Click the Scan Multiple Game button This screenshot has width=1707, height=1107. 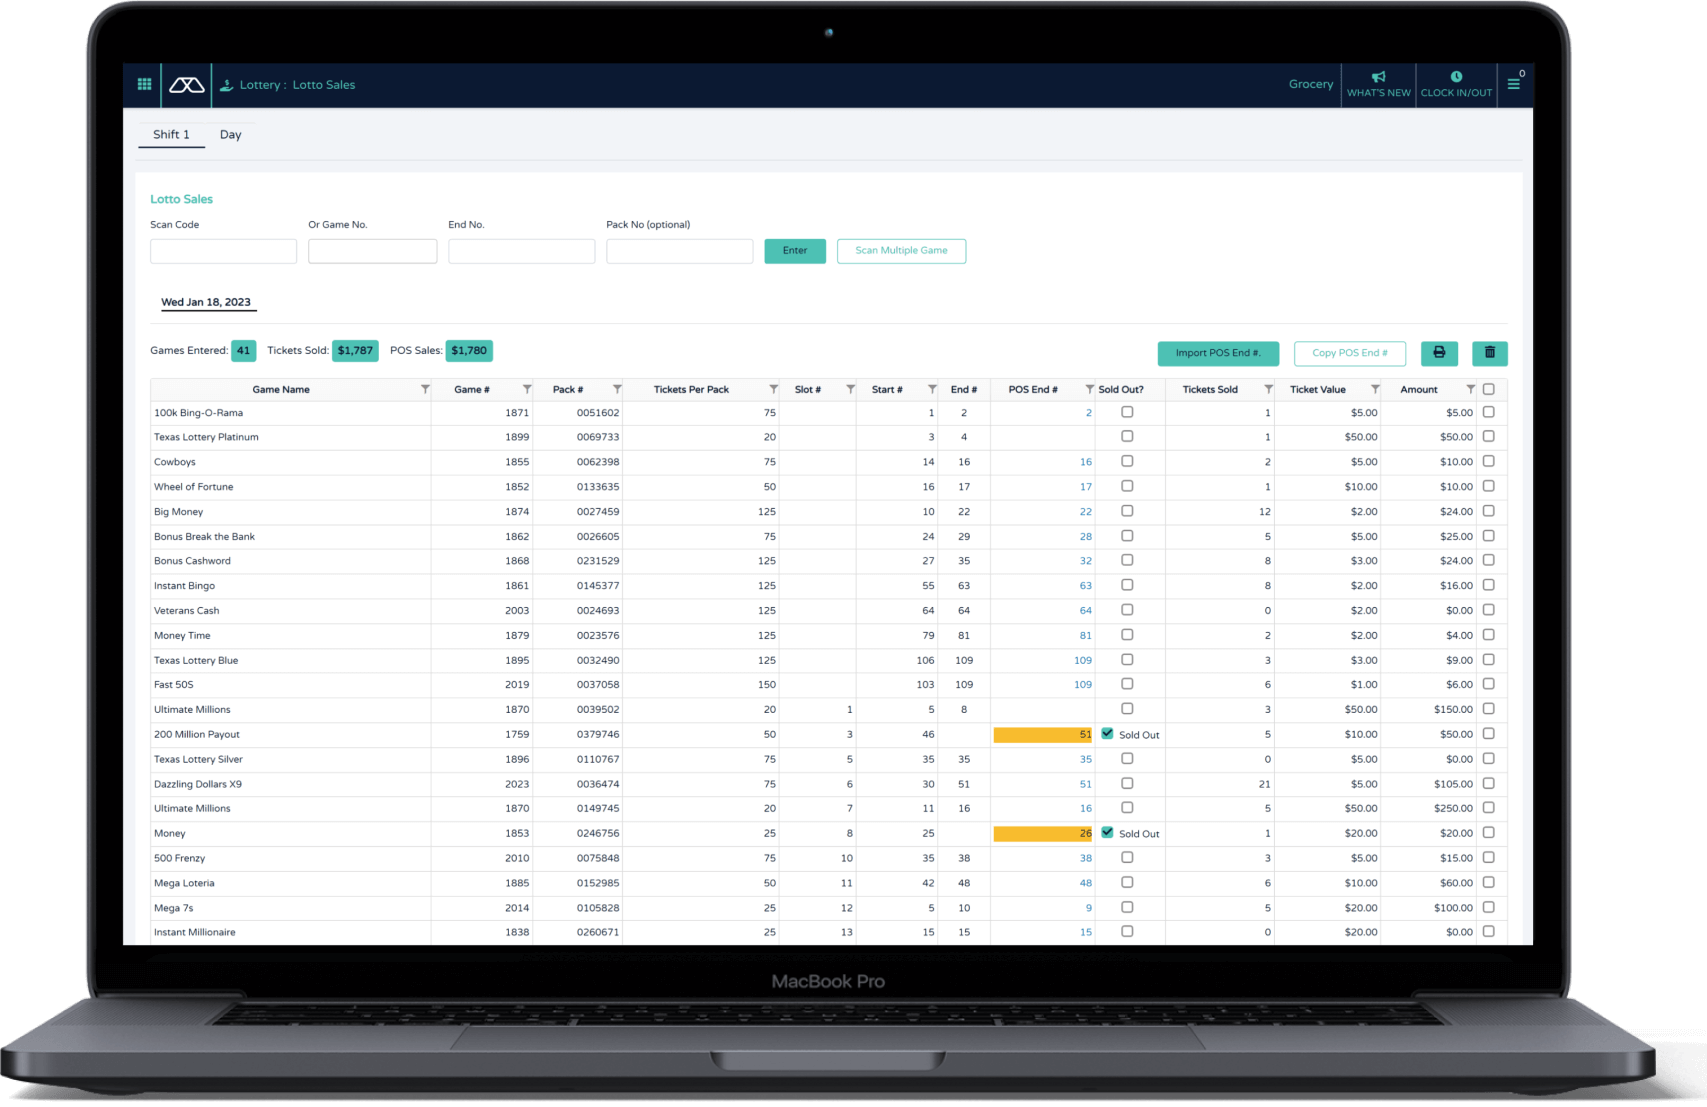point(901,251)
